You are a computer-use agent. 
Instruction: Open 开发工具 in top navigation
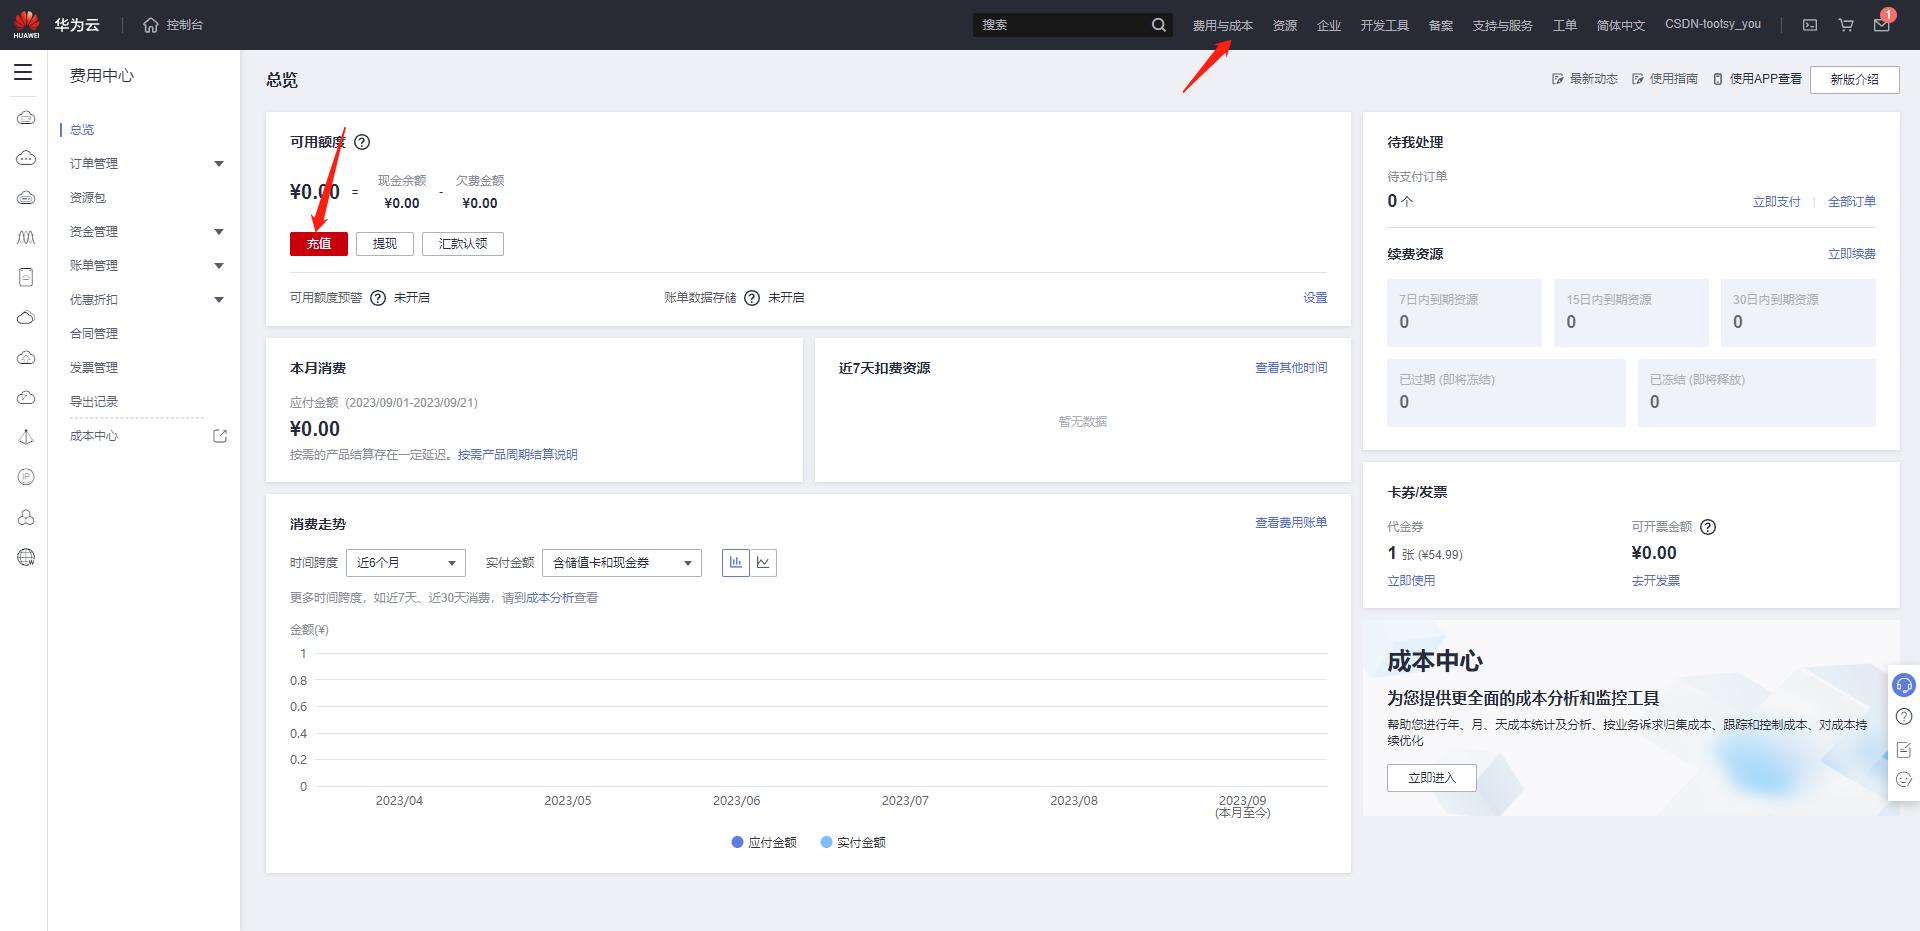pyautogui.click(x=1384, y=25)
